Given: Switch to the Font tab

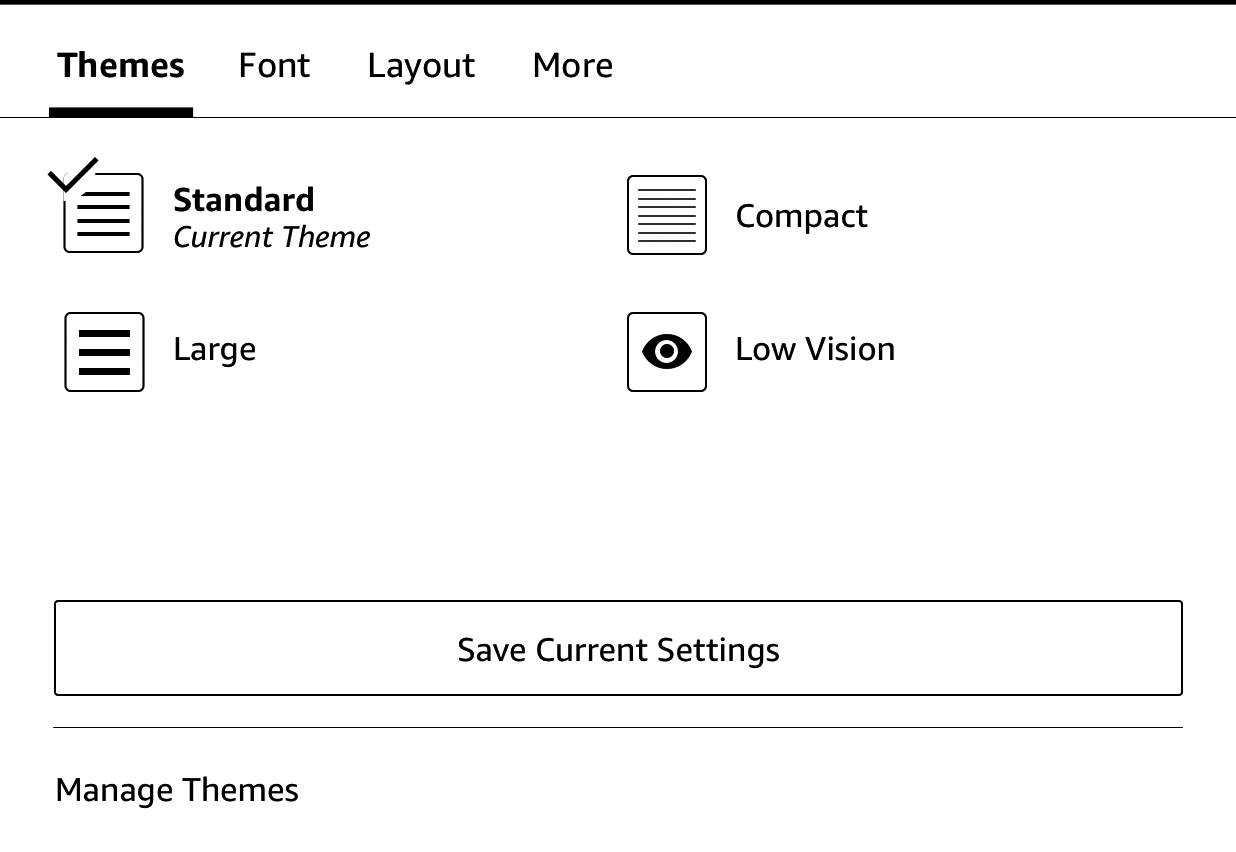Looking at the screenshot, I should (274, 66).
